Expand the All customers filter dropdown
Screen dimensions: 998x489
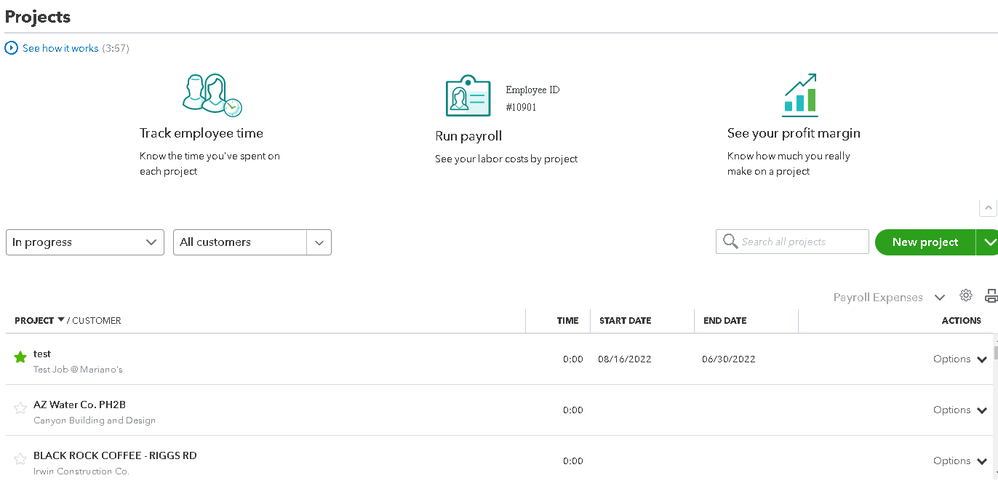pos(319,242)
